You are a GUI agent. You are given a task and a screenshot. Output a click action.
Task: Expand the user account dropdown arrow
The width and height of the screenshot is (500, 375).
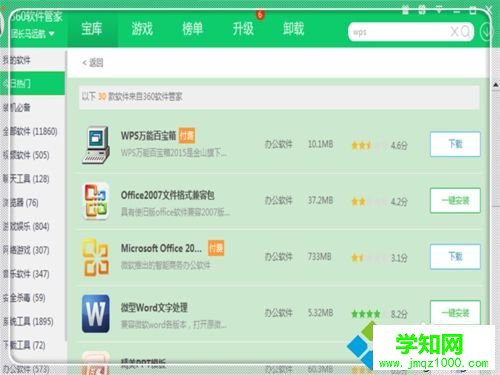[x=51, y=34]
